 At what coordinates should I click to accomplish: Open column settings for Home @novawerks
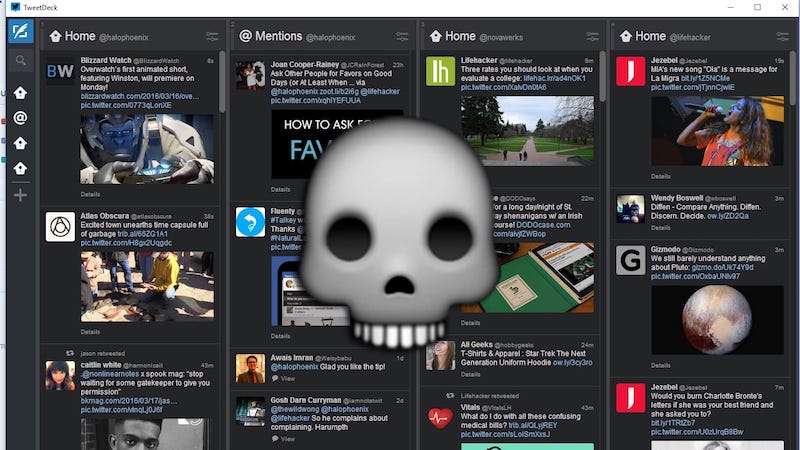pyautogui.click(x=592, y=36)
